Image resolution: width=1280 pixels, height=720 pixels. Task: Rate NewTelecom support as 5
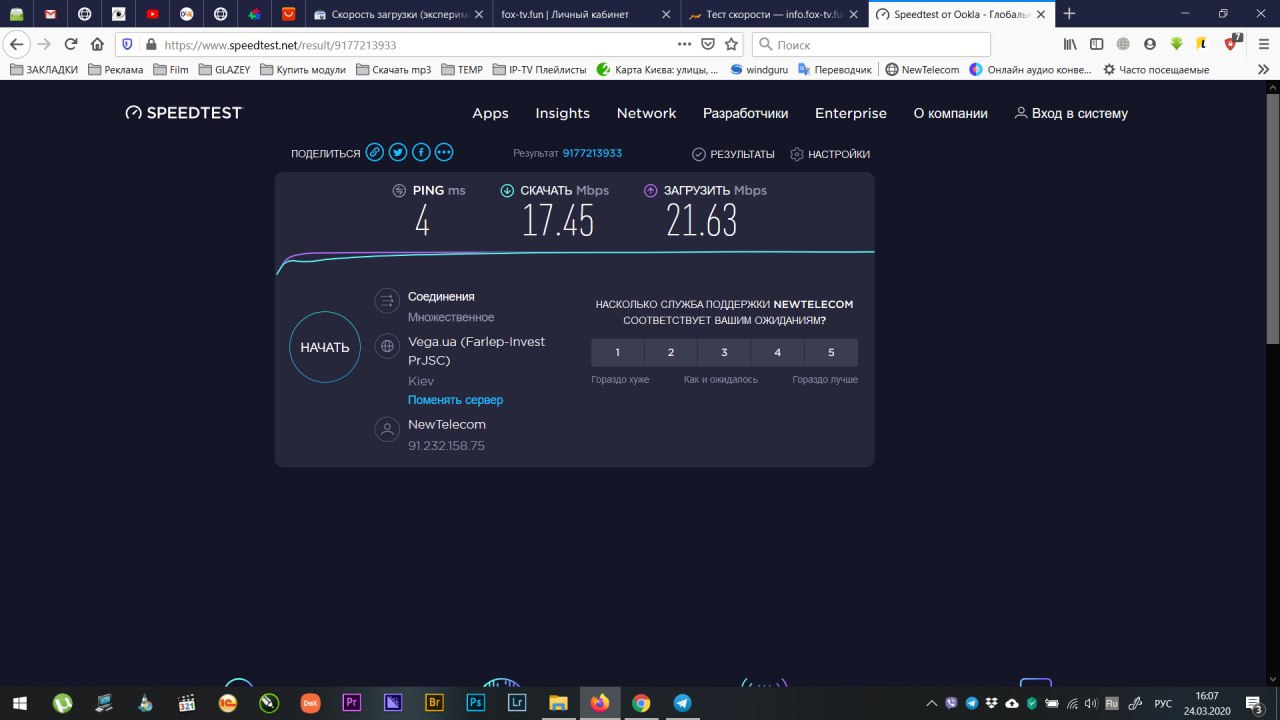(831, 352)
